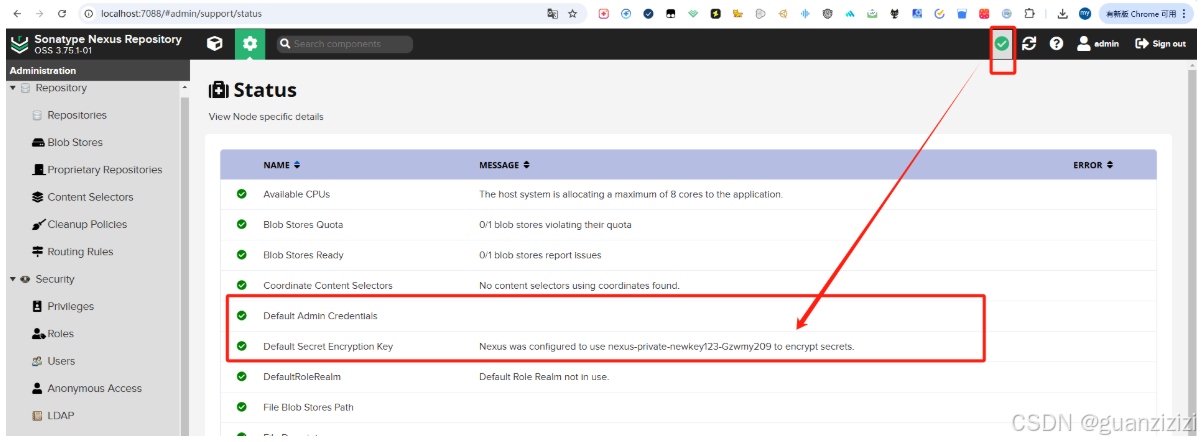Click the Blob Stores Quota check icon
Screen dimensions: 1201x442
coord(241,224)
